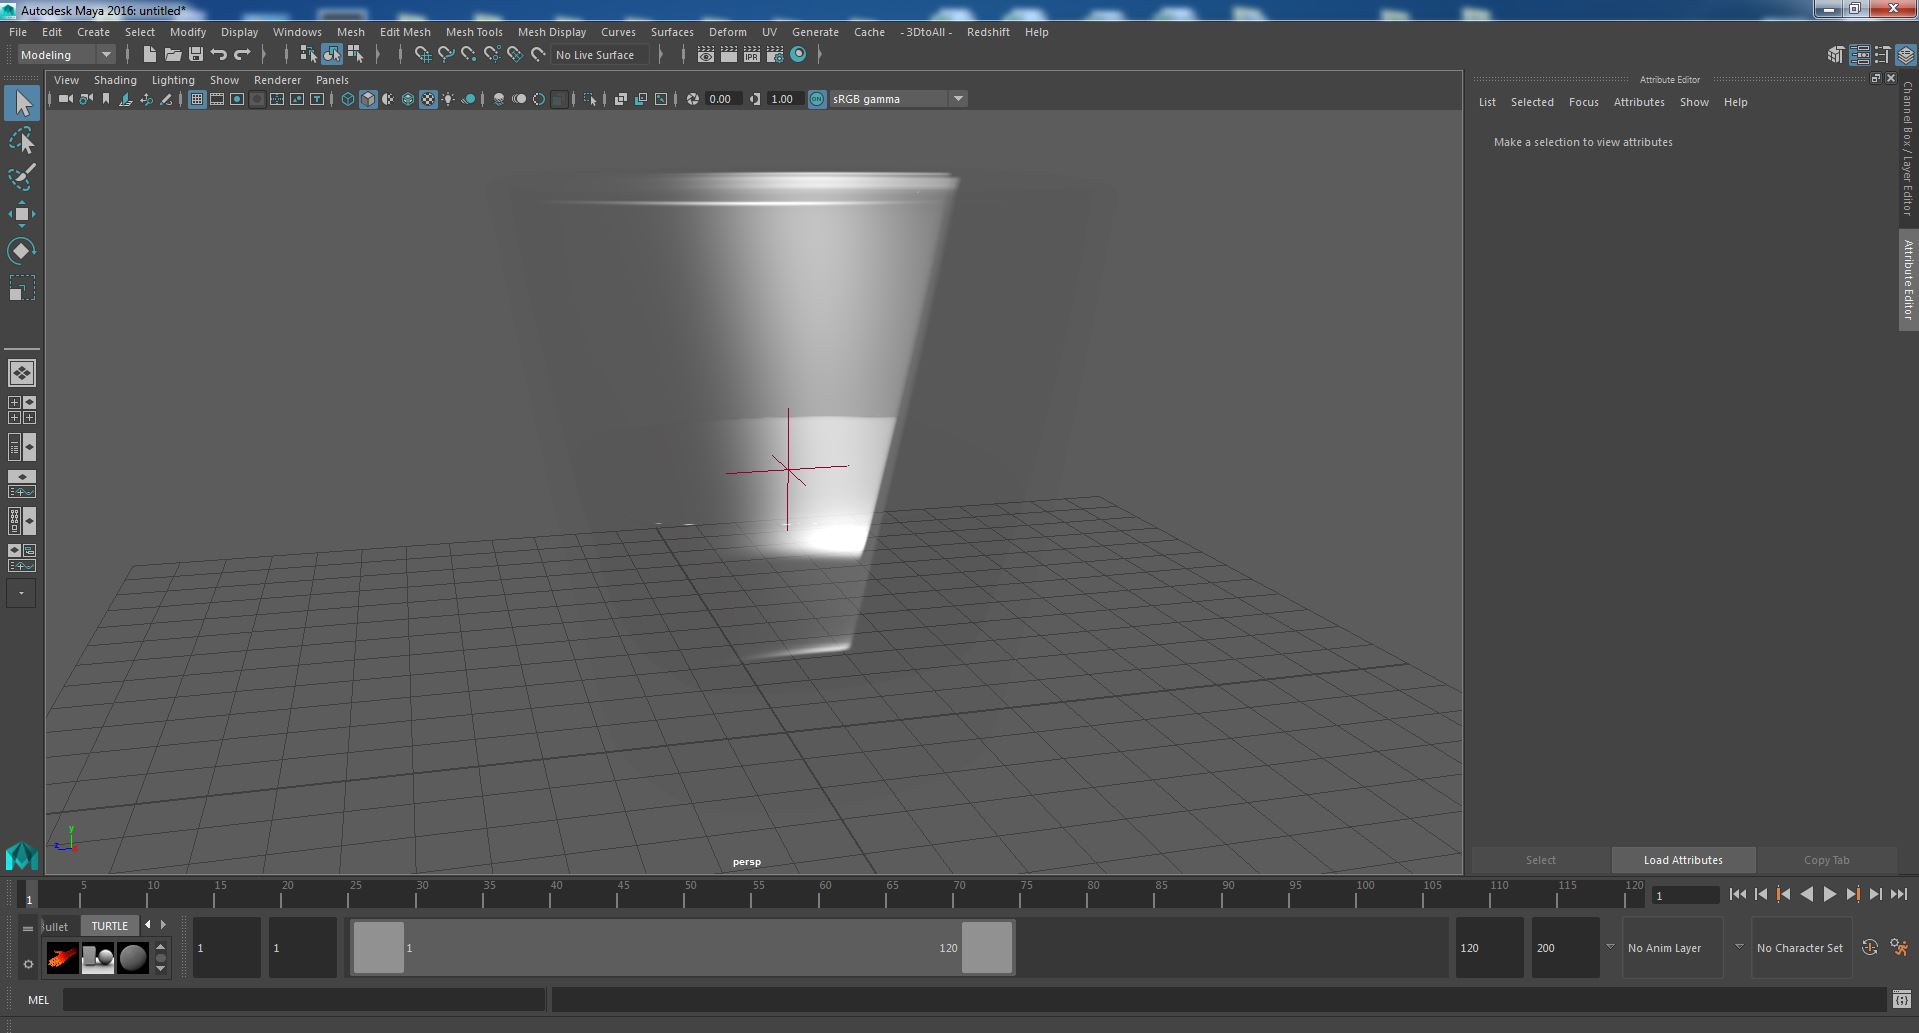Select by hierarchy mode icon
This screenshot has height=1033, width=1919.
308,55
